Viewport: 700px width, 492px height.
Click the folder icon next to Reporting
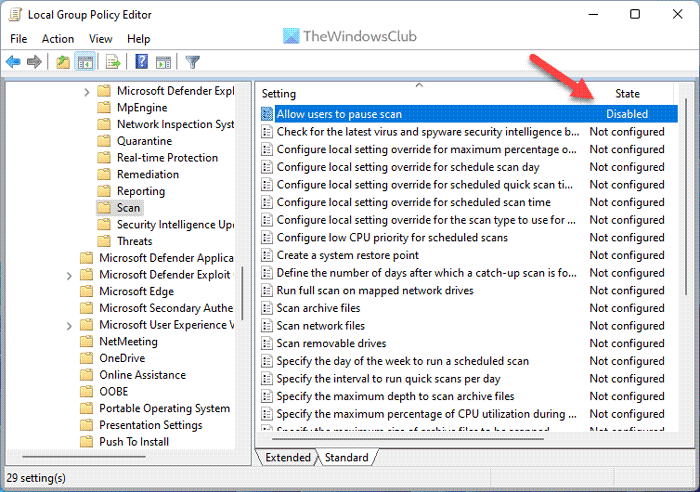tap(104, 191)
